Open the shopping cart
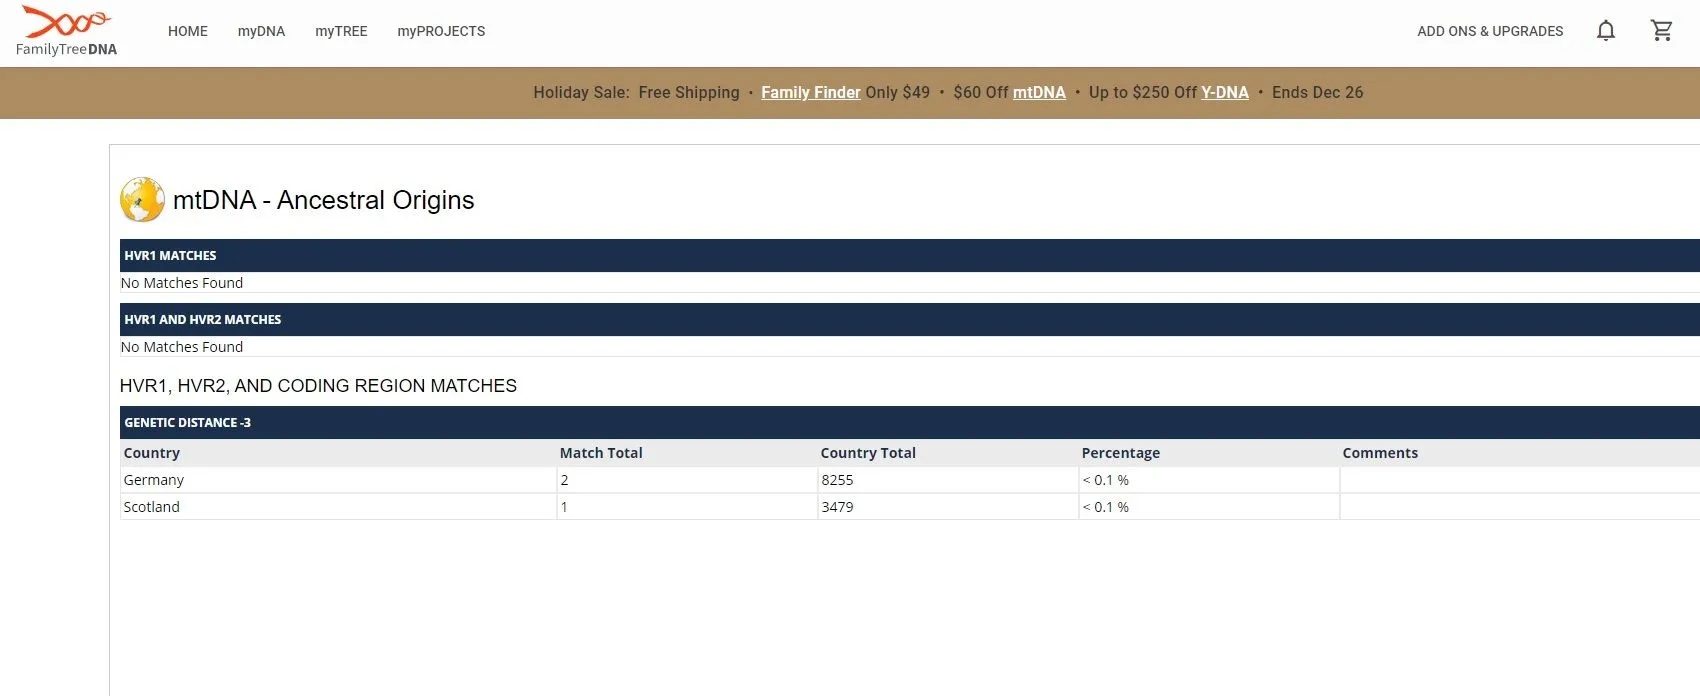 1661,31
